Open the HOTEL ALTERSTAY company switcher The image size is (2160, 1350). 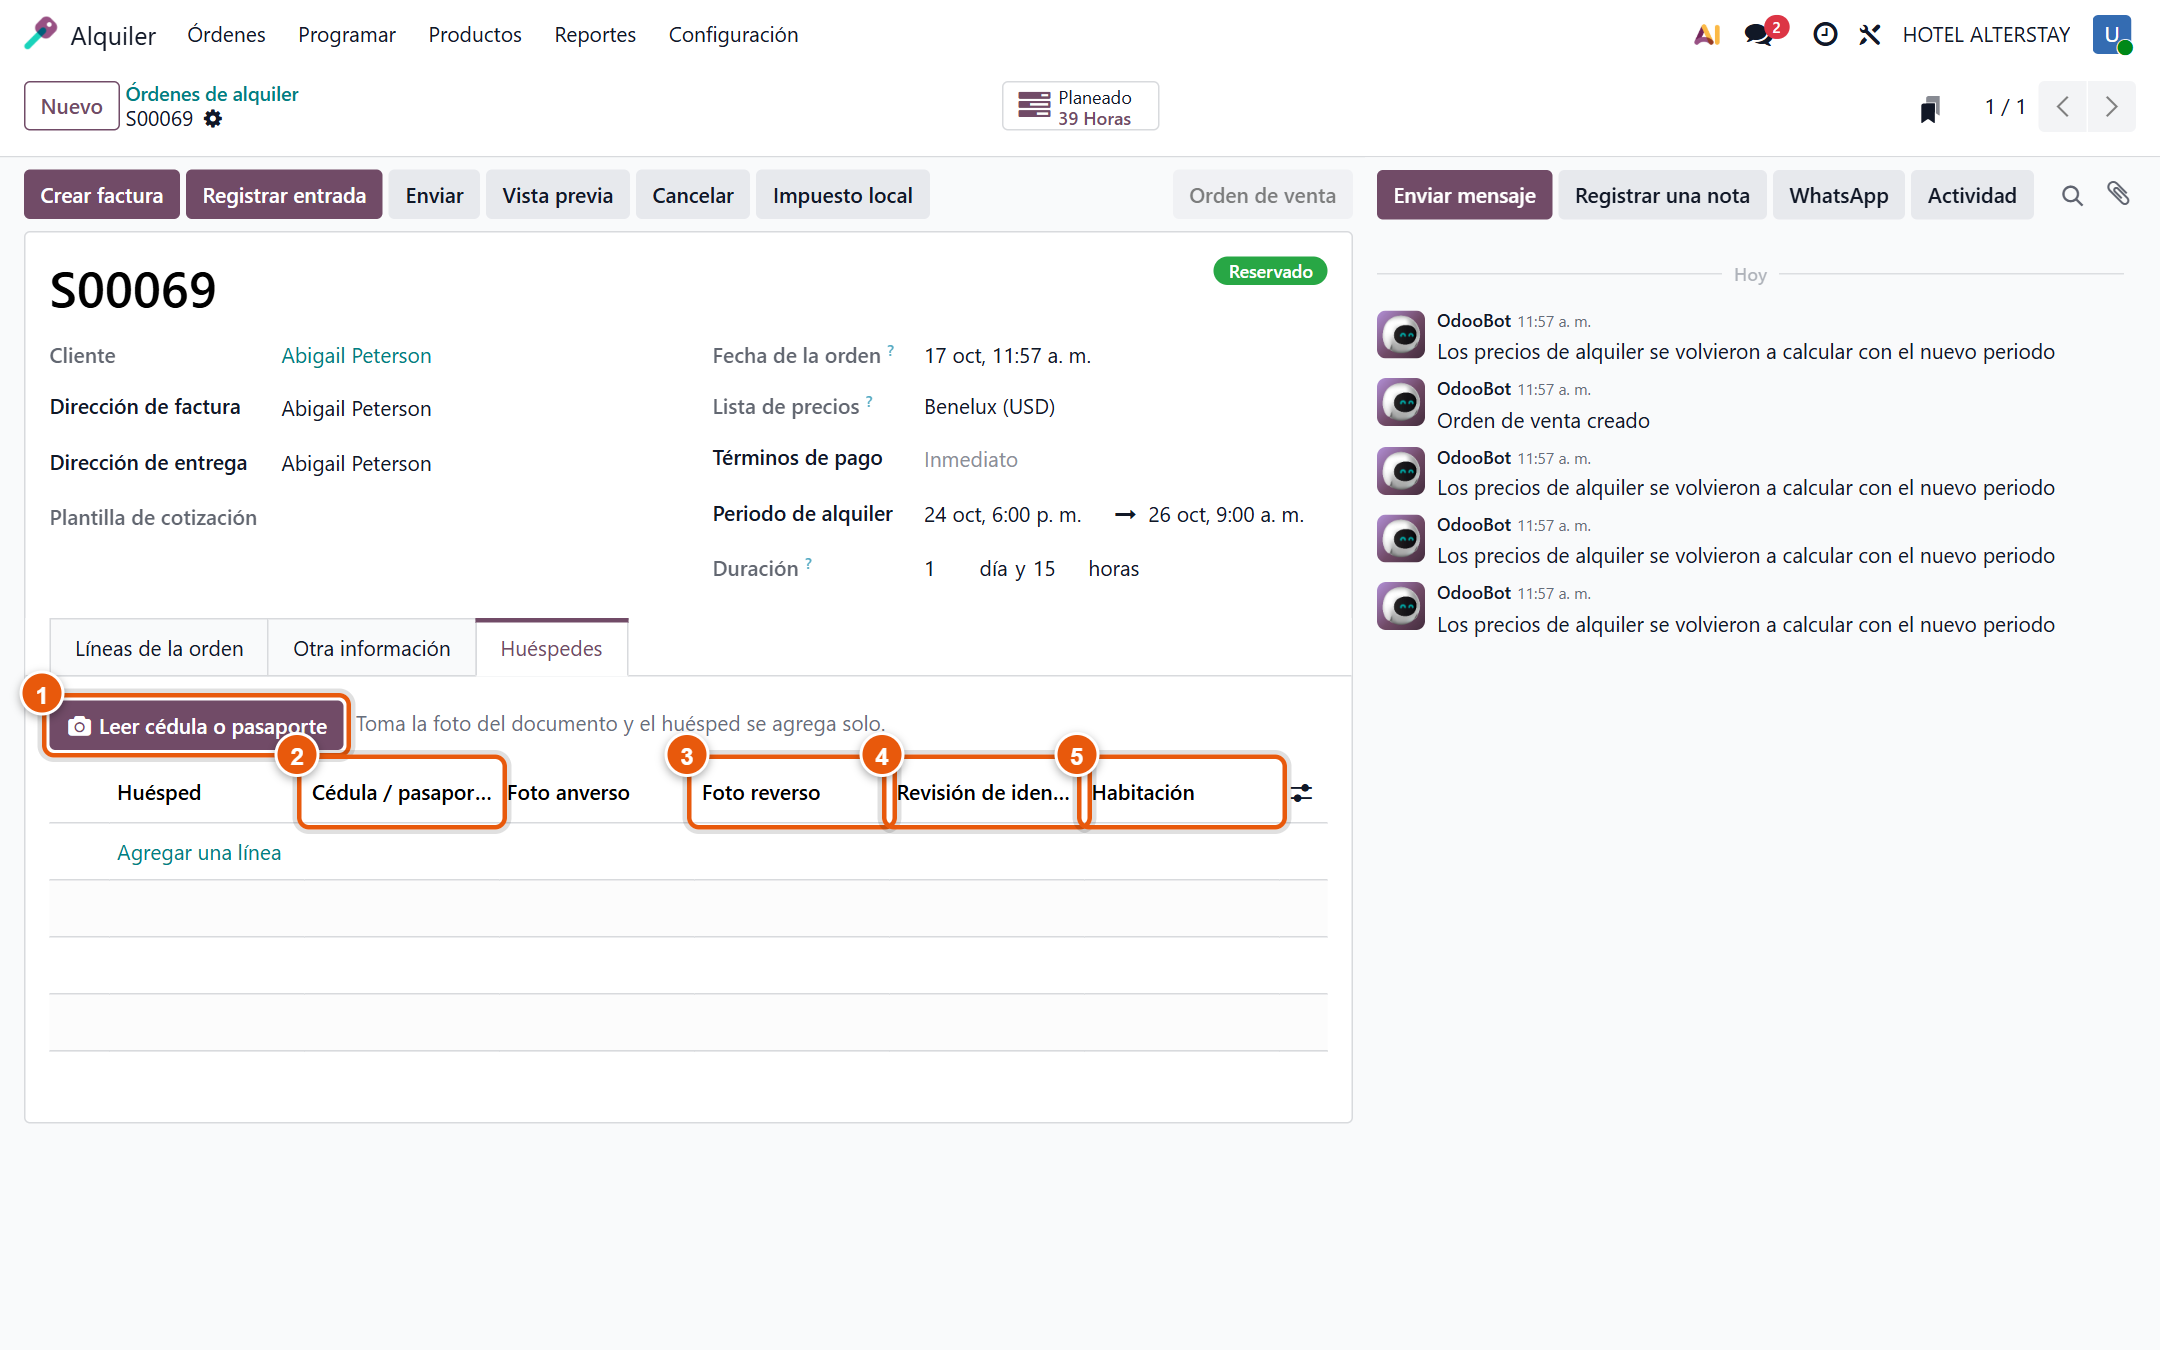1986,35
